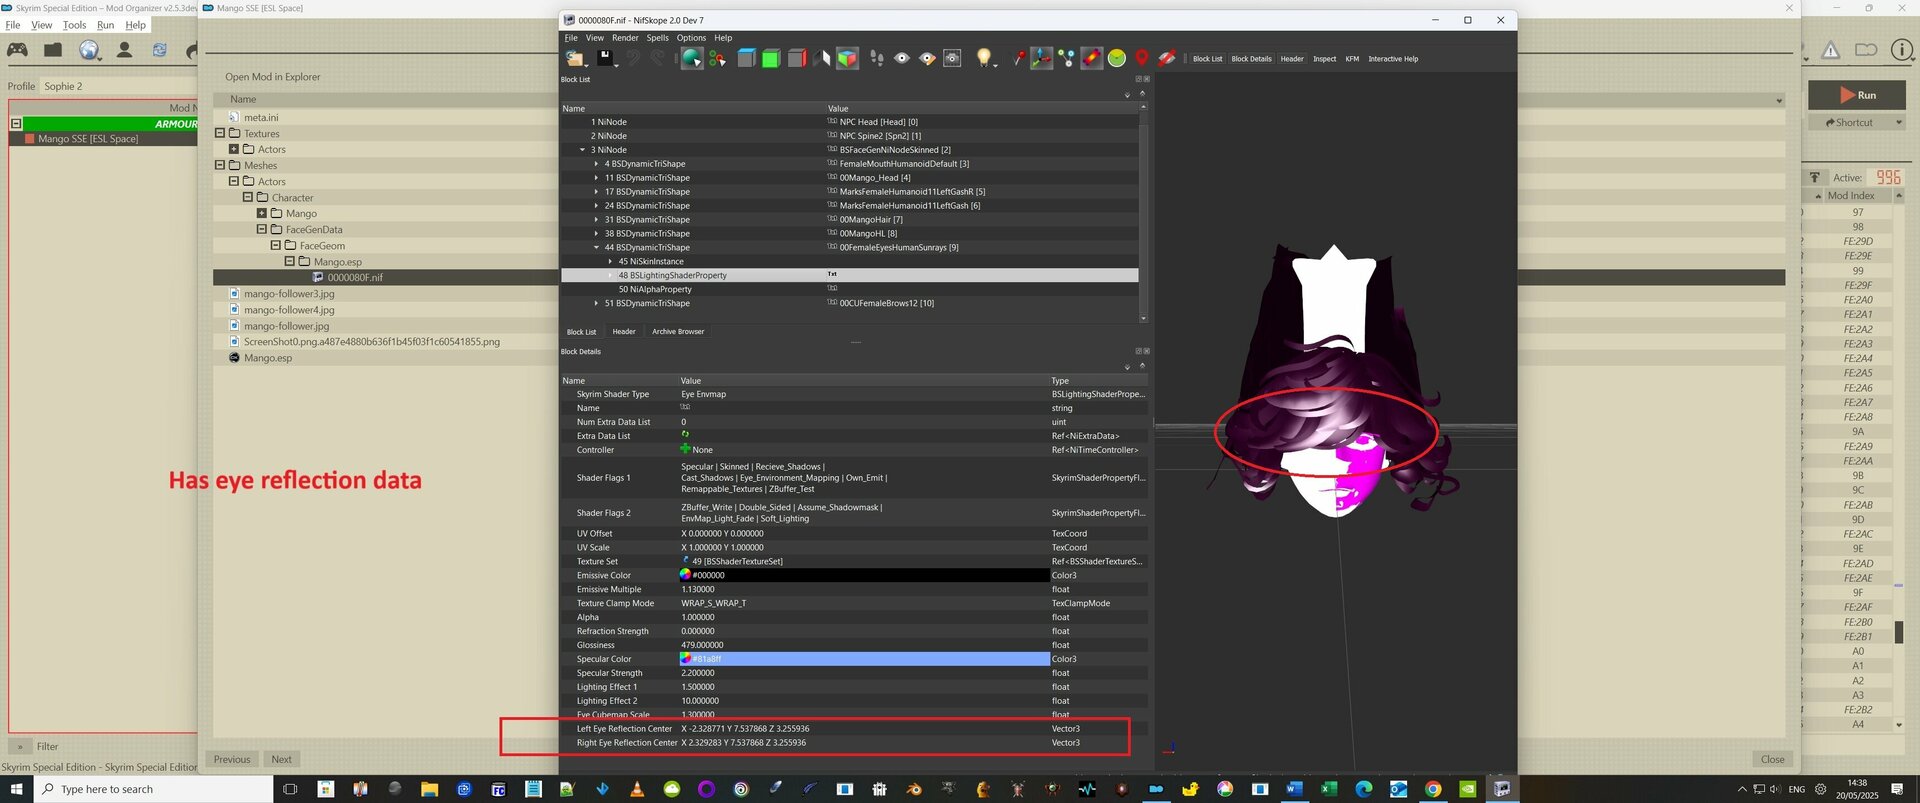Click the game controller icon in Mod Organizer
This screenshot has width=1920, height=803.
[18, 50]
